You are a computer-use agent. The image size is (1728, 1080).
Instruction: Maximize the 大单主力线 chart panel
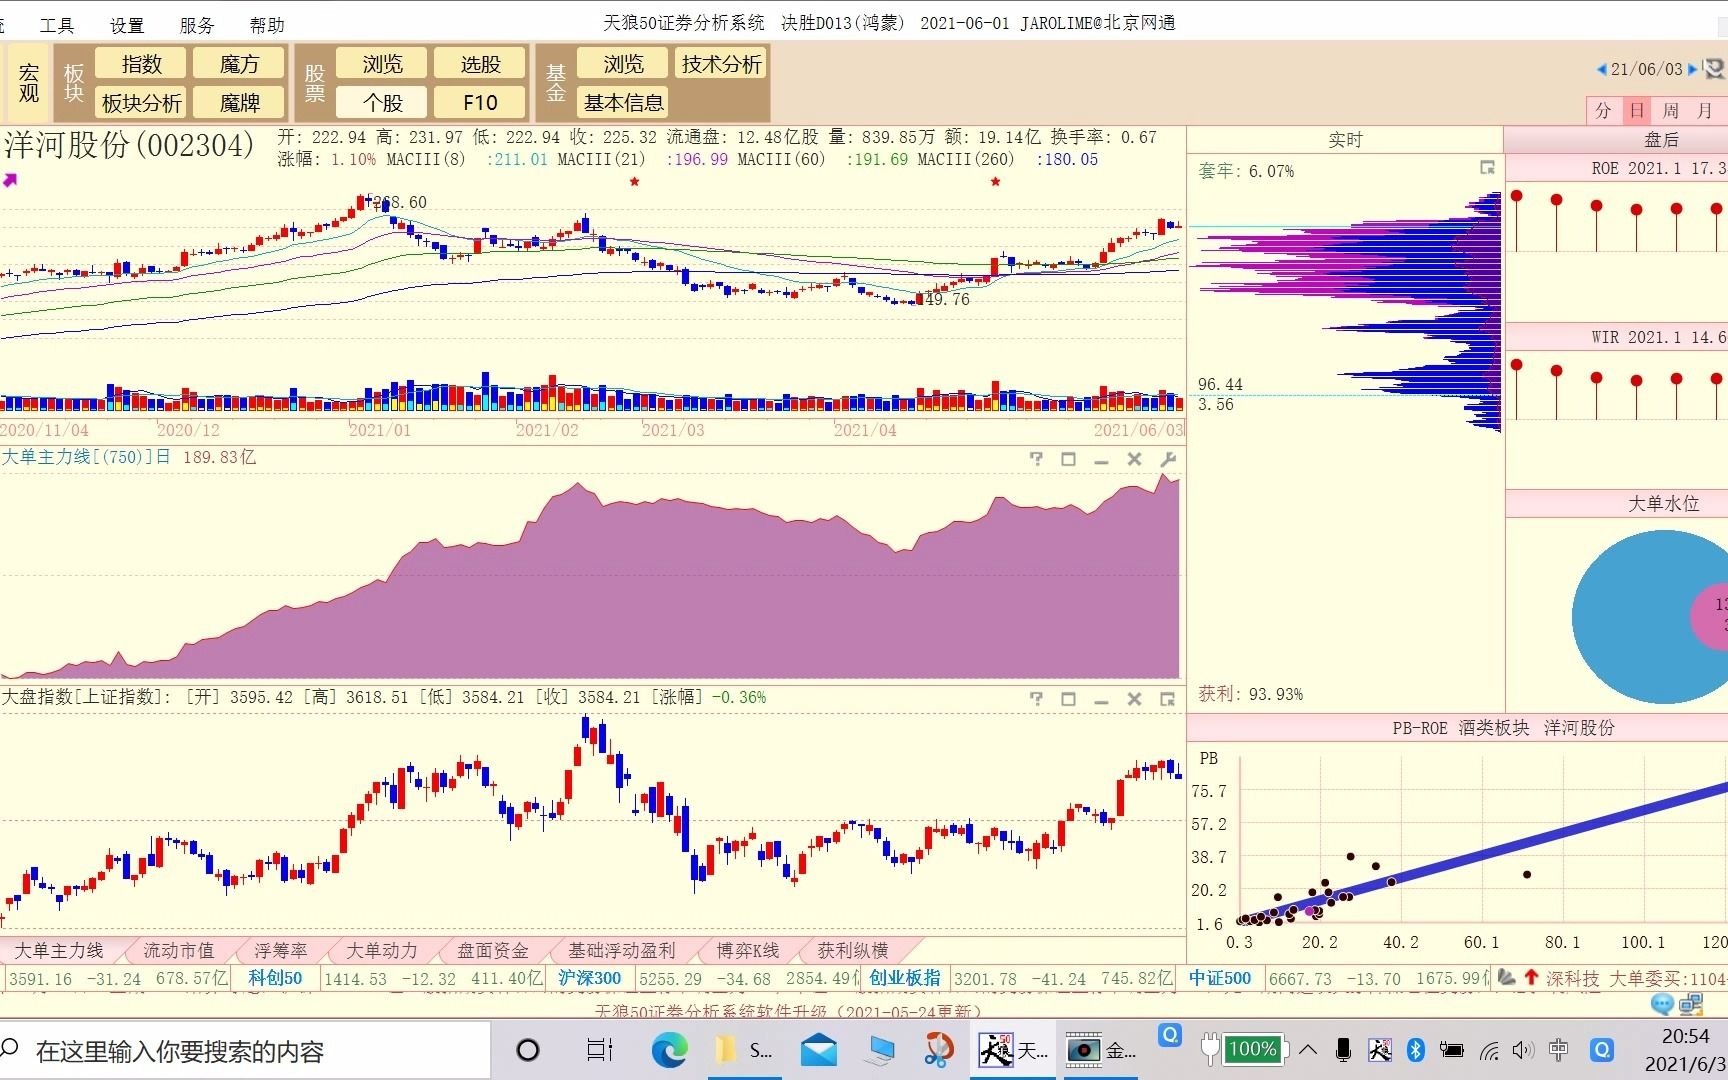1068,459
